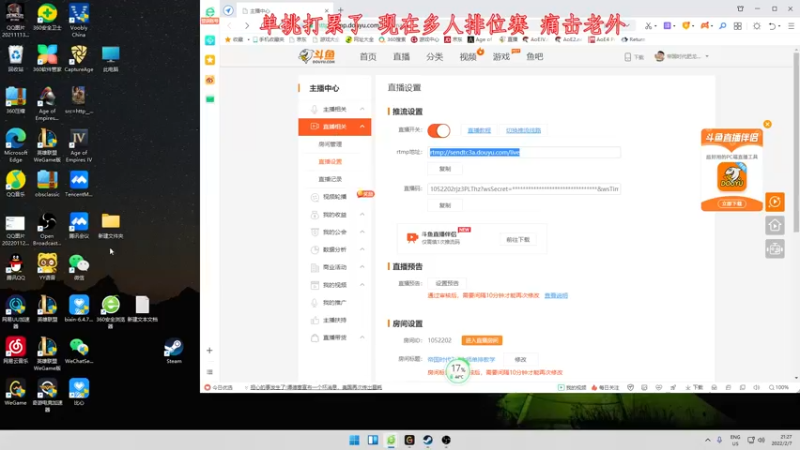
Task: Click the 斗鱼直播伴侣 promo card
Action: click(732, 170)
